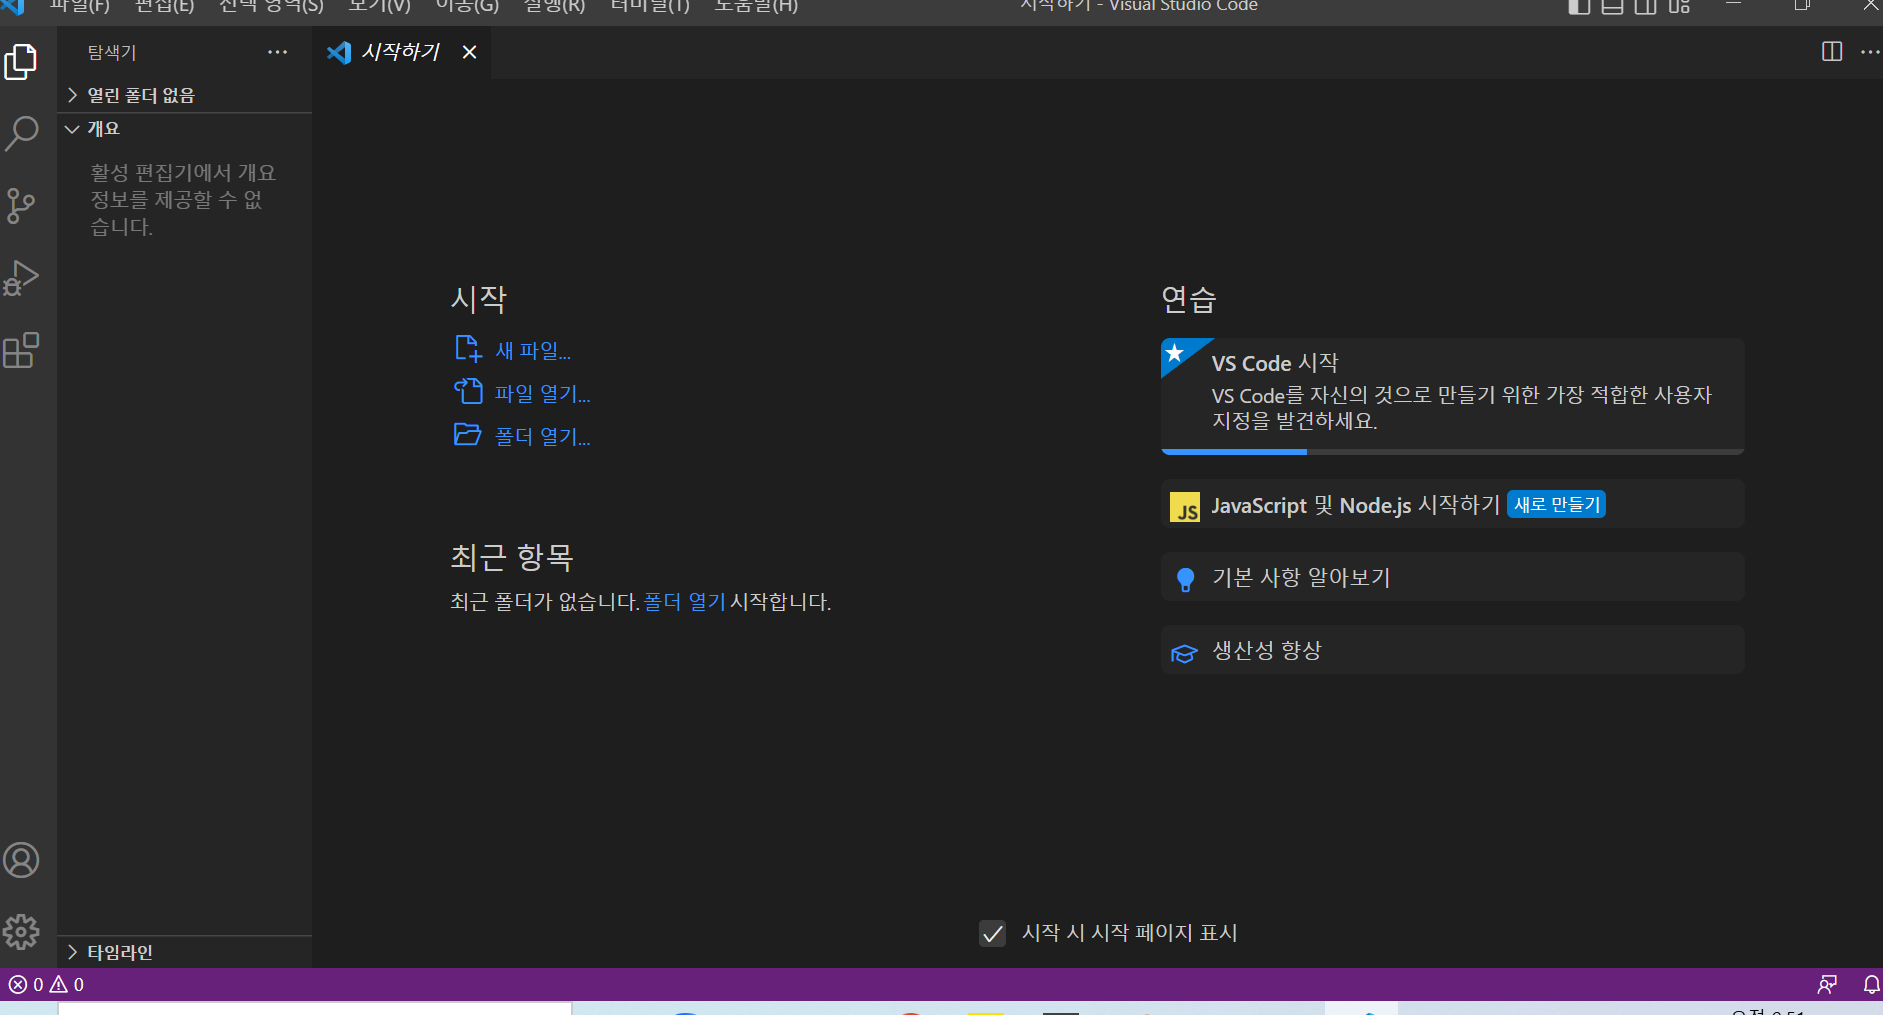This screenshot has height=1015, width=1883.
Task: Expand the 타임라인 section
Action: (185, 952)
